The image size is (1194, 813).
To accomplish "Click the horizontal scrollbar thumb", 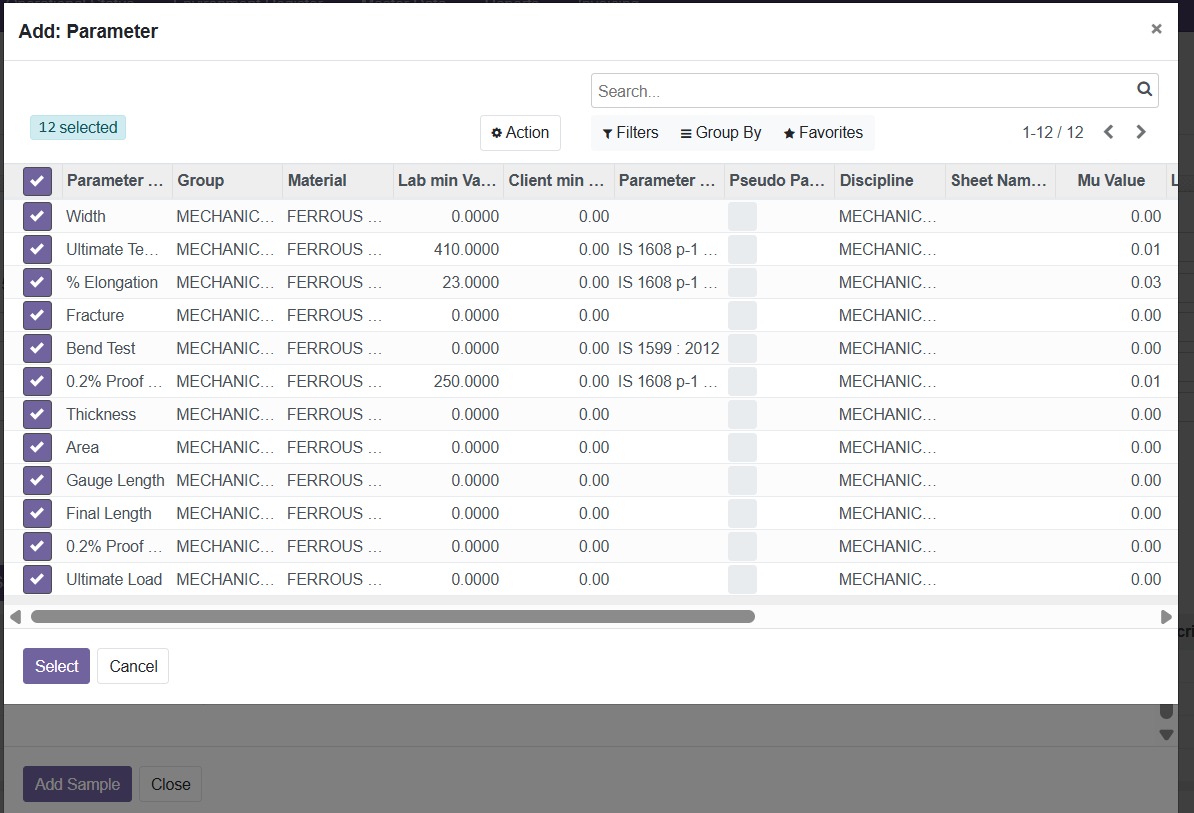I will [392, 617].
